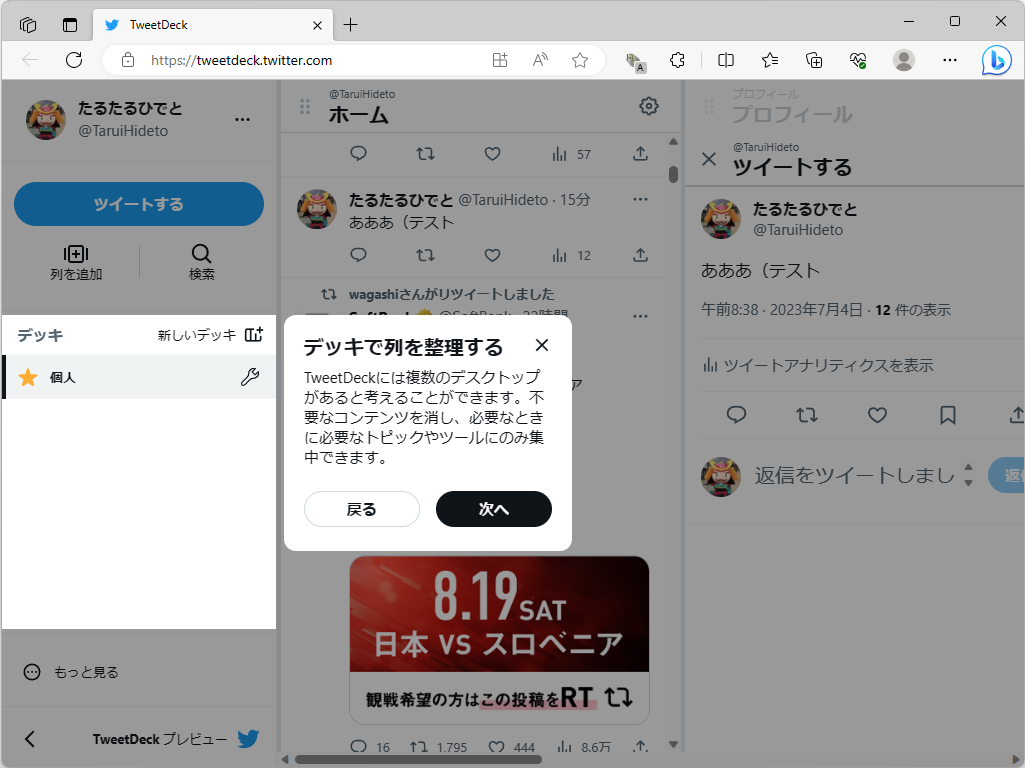This screenshot has height=768, width=1025.
Task: Reply to あああ（テスト with speech bubble icon
Action: click(x=357, y=255)
